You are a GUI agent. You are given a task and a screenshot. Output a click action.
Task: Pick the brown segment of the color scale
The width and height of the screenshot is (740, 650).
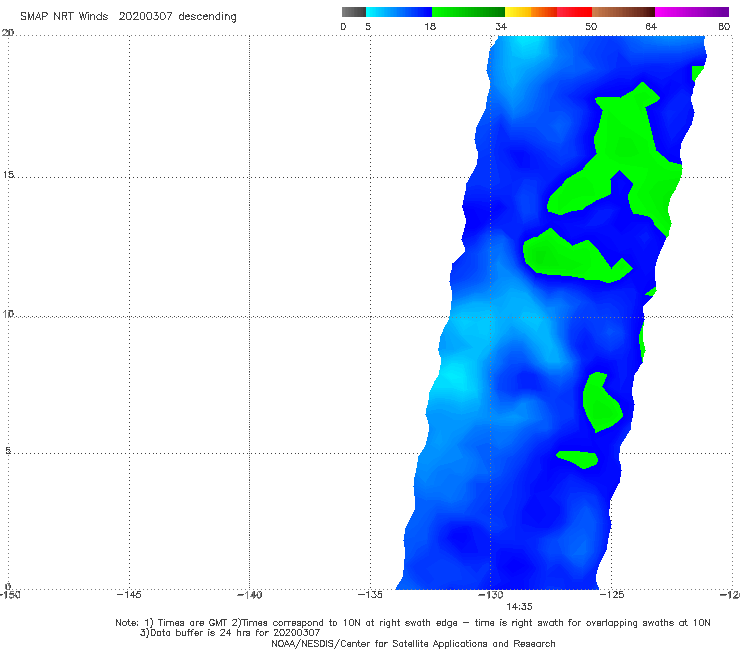point(623,12)
